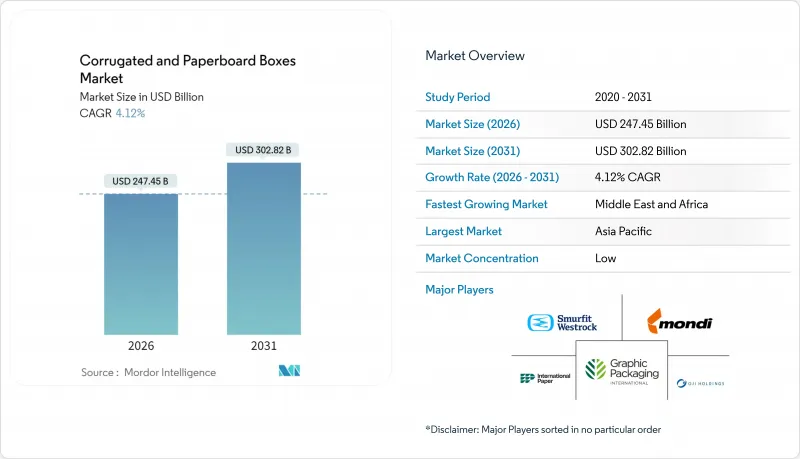Click the Market Overview heading
This screenshot has width=800, height=459.
tap(475, 56)
